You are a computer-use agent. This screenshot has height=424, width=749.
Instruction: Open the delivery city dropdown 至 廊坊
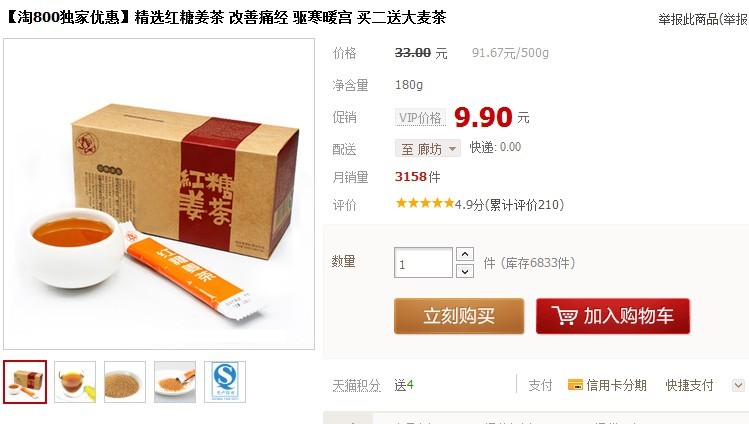click(428, 148)
